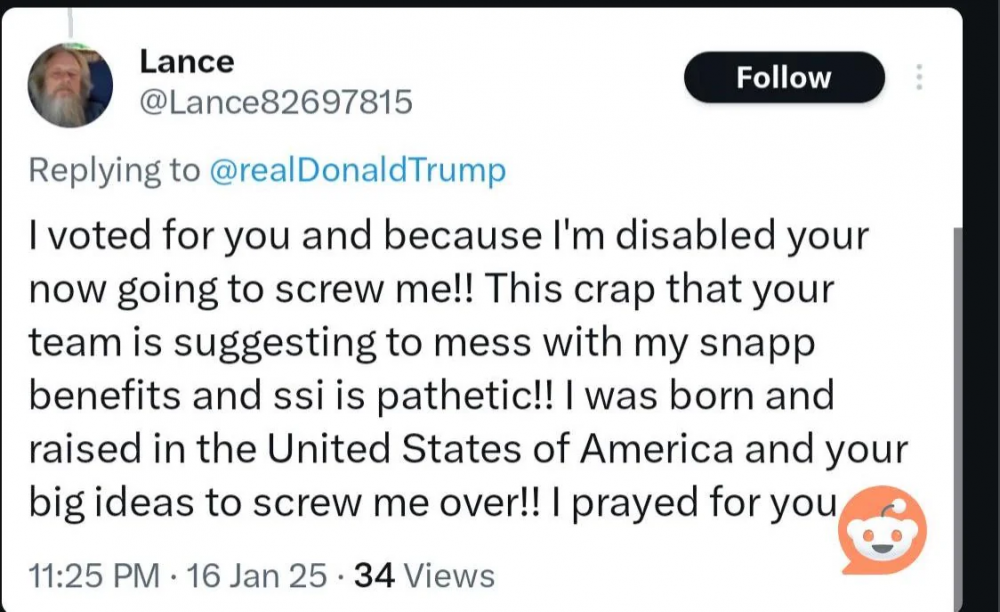Click the @Lance82697815 handle

276,102
